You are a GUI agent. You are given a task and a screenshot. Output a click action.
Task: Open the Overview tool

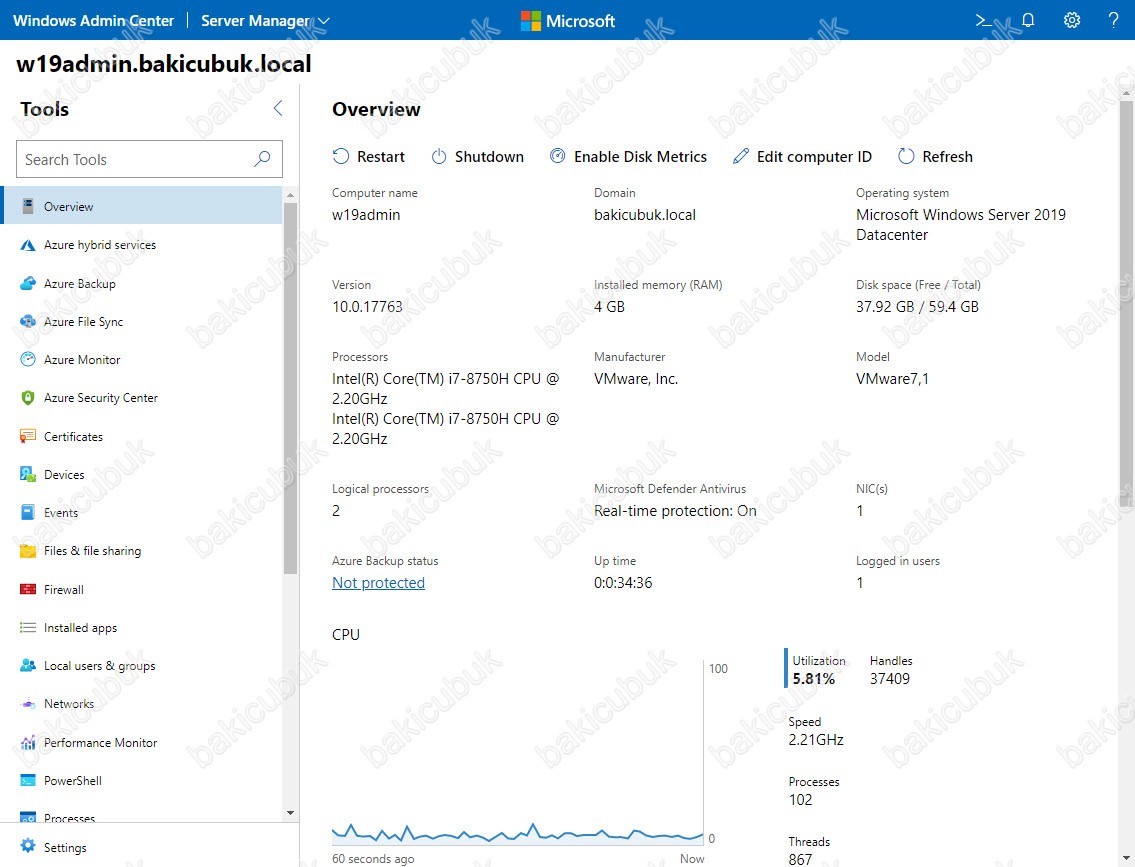[142, 206]
